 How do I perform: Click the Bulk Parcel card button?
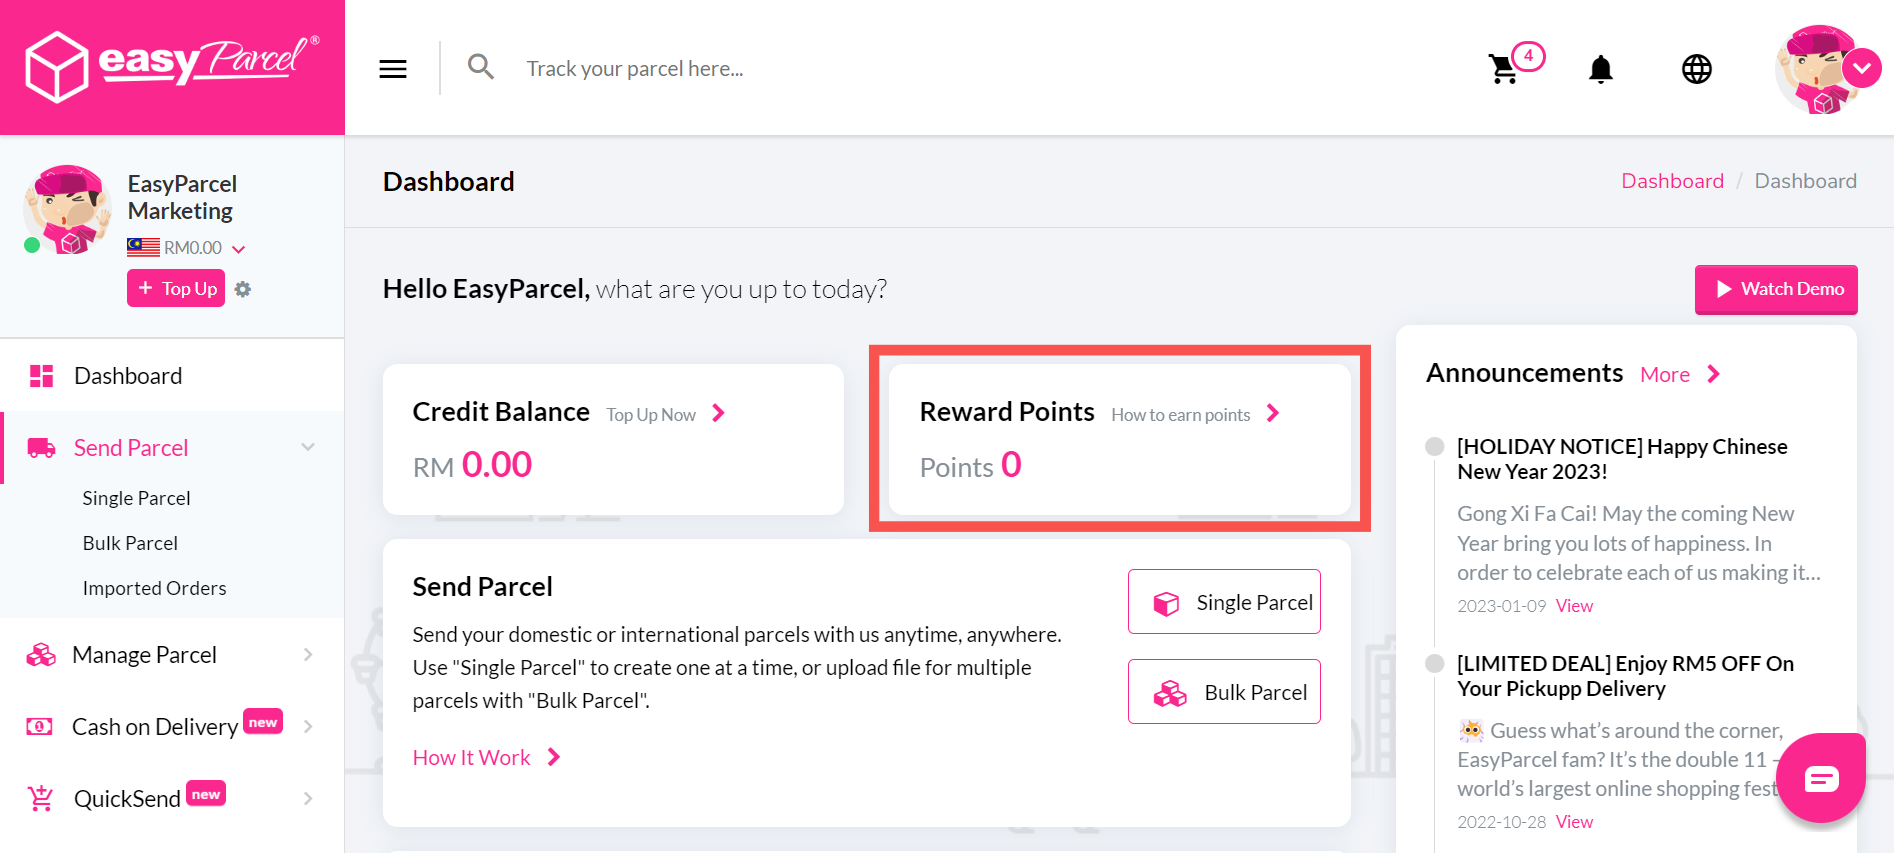[x=1224, y=692]
